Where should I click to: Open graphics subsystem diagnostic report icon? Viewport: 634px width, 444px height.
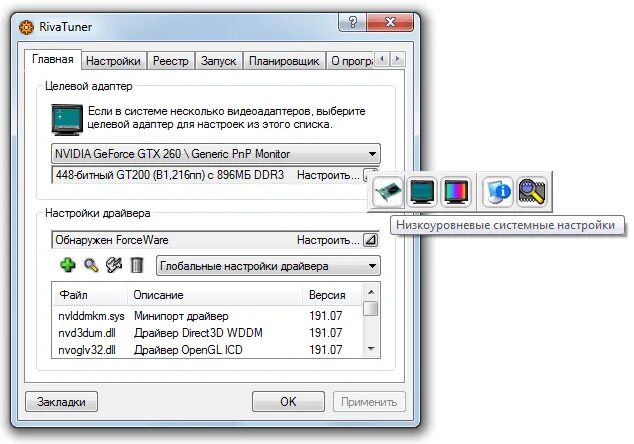(498, 192)
